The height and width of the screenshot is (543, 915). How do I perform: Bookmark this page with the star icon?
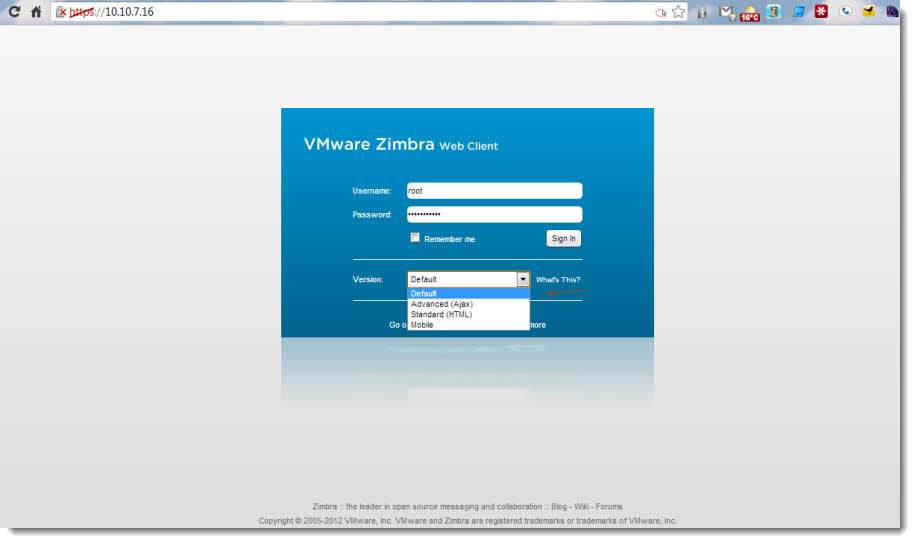[678, 12]
